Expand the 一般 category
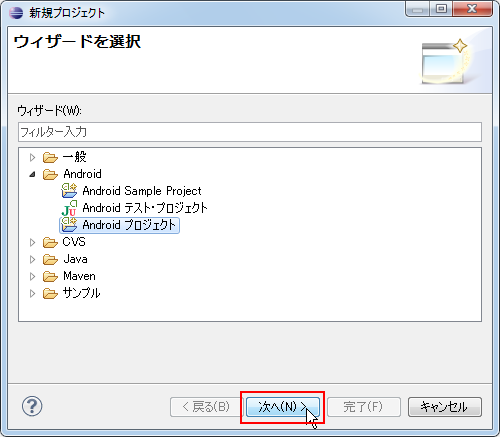Image resolution: width=500 pixels, height=437 pixels. 32,157
